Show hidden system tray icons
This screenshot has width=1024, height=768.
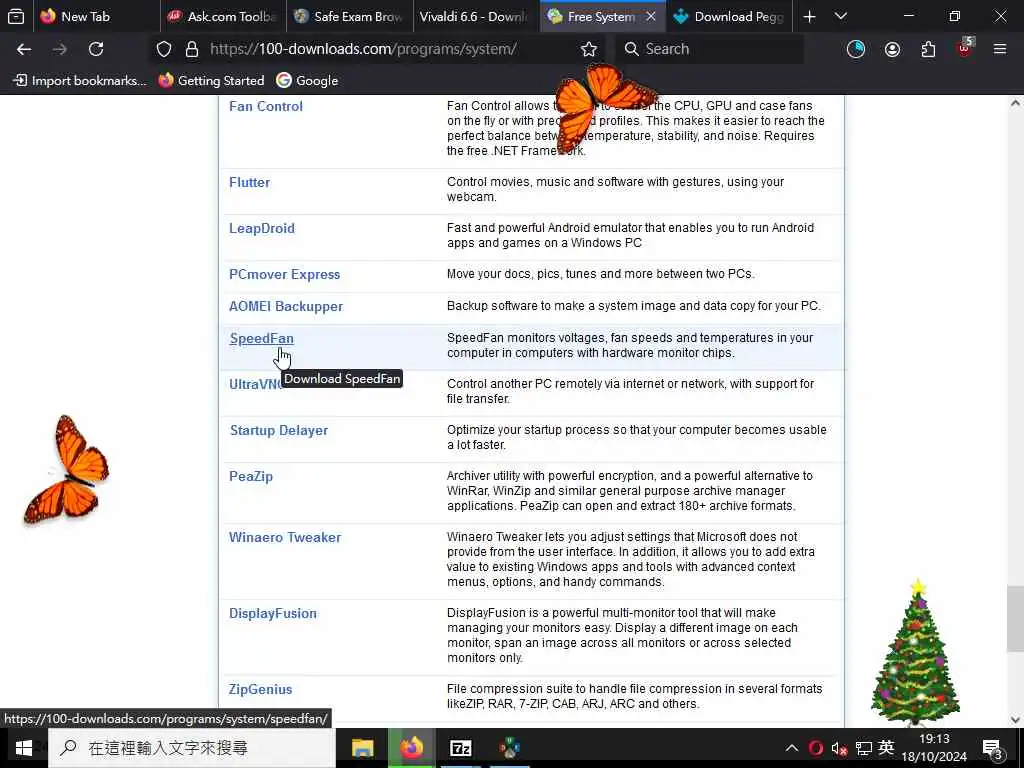coord(792,748)
